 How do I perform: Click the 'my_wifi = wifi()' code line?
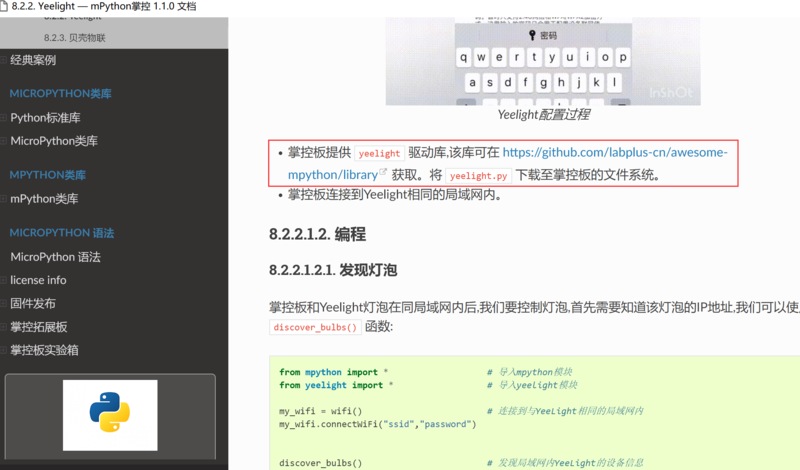[x=320, y=411]
